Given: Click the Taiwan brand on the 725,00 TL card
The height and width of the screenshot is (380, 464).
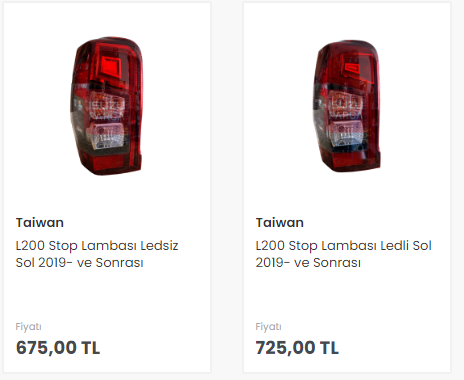Looking at the screenshot, I should (280, 223).
